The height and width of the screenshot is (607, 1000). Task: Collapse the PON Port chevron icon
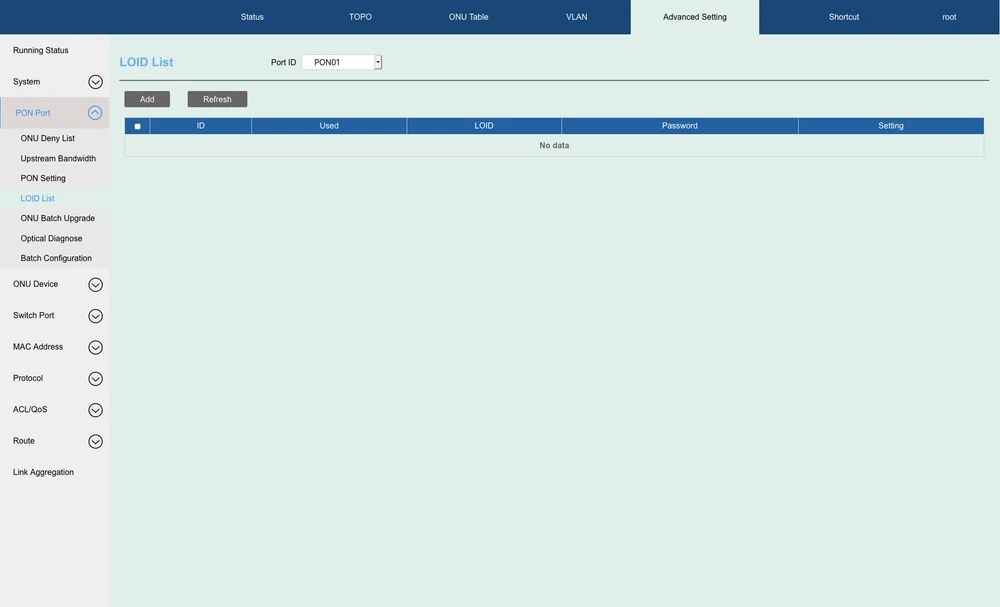(x=95, y=113)
